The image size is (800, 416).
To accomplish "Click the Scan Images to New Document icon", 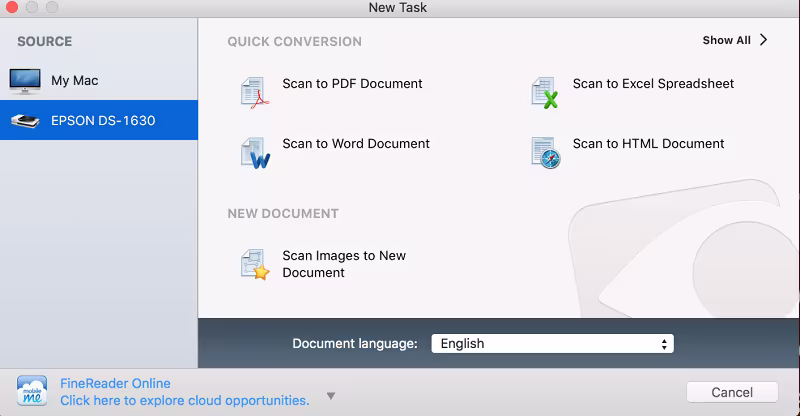I will pyautogui.click(x=255, y=264).
